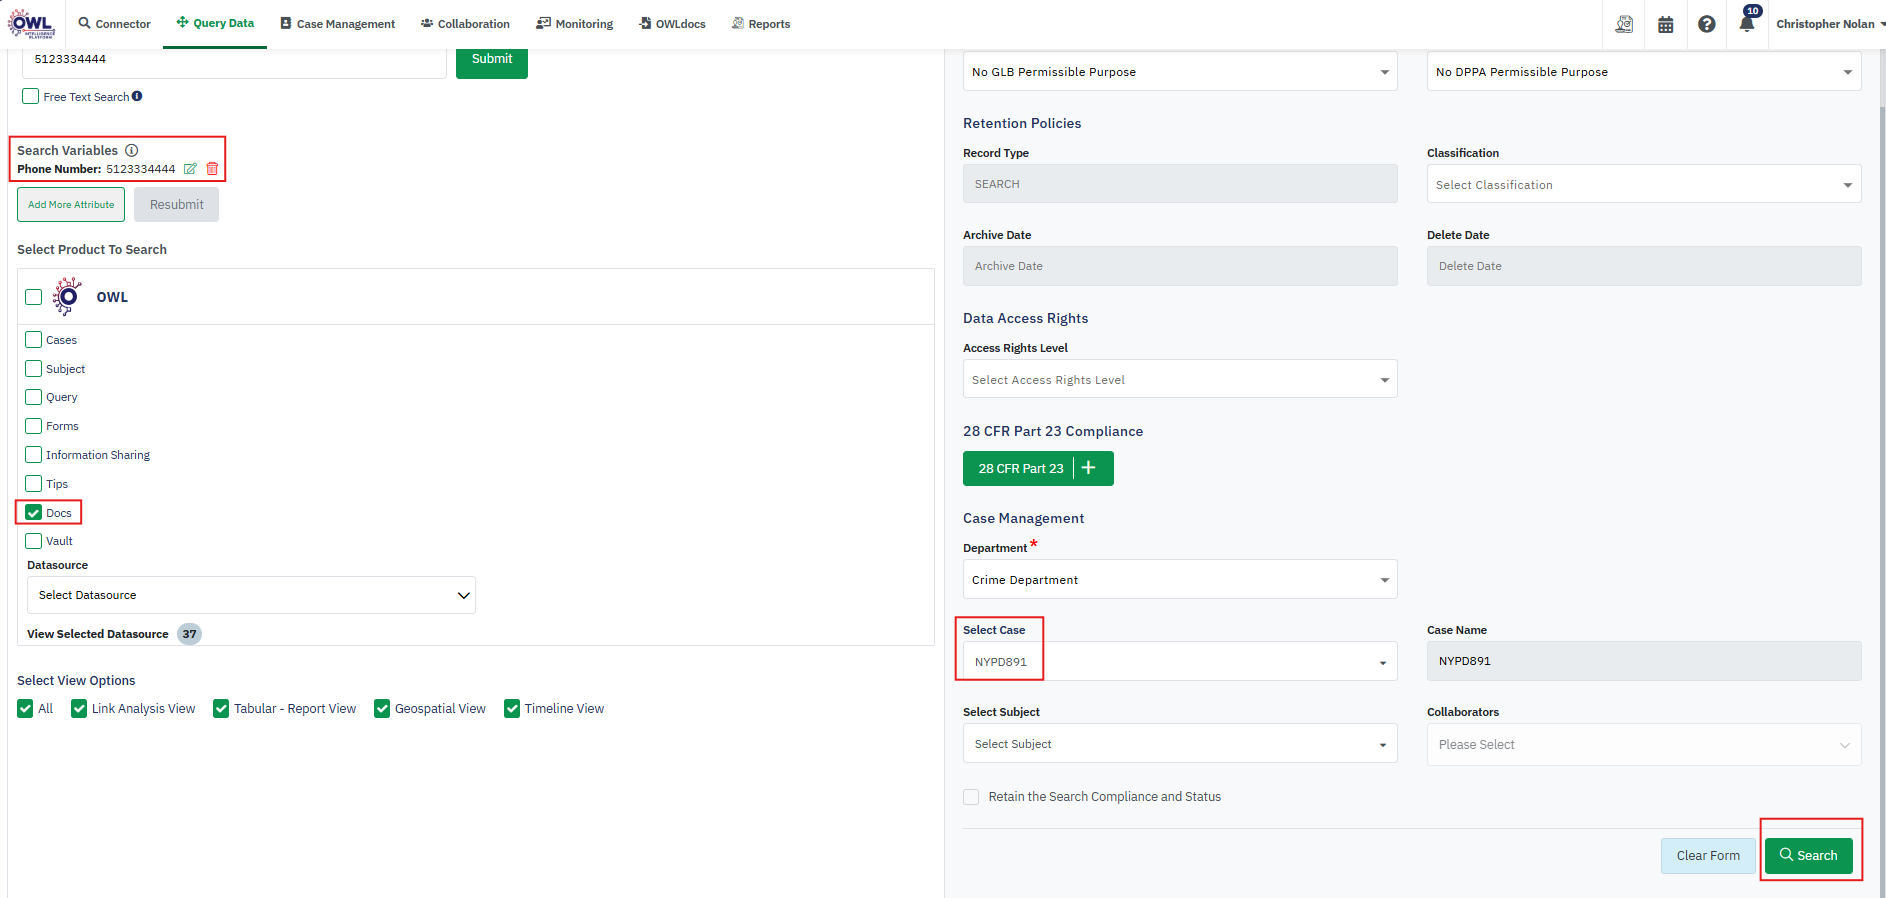This screenshot has width=1886, height=898.
Task: Click the plus icon beside 28 CFR Part 23
Action: tap(1089, 468)
